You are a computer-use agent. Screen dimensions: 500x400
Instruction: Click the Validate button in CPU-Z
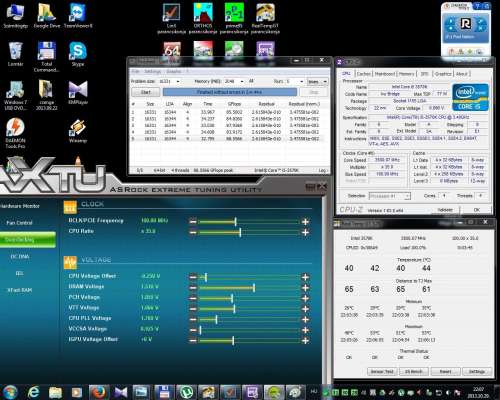445,210
